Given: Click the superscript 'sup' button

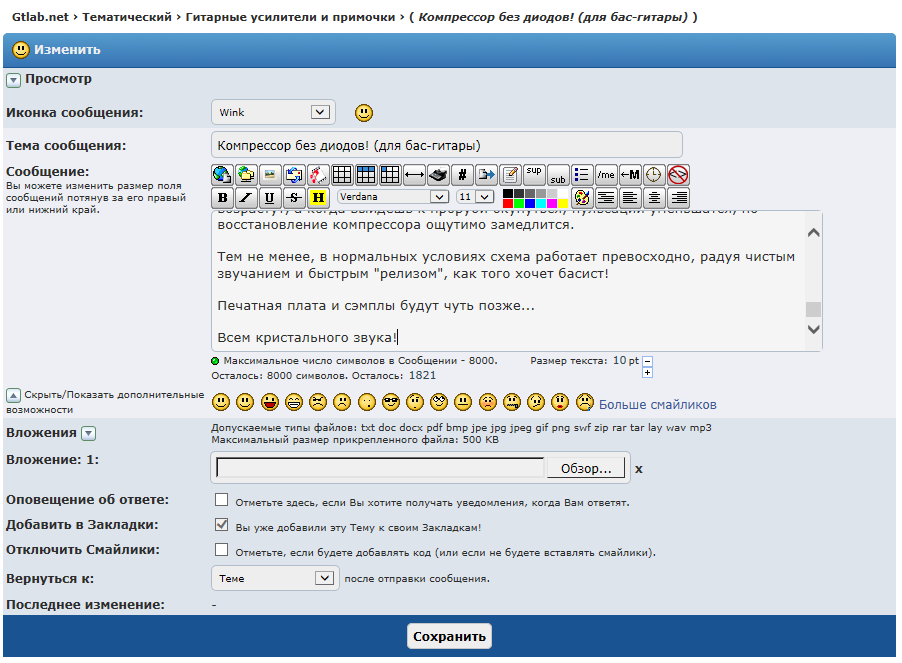Looking at the screenshot, I should point(534,174).
